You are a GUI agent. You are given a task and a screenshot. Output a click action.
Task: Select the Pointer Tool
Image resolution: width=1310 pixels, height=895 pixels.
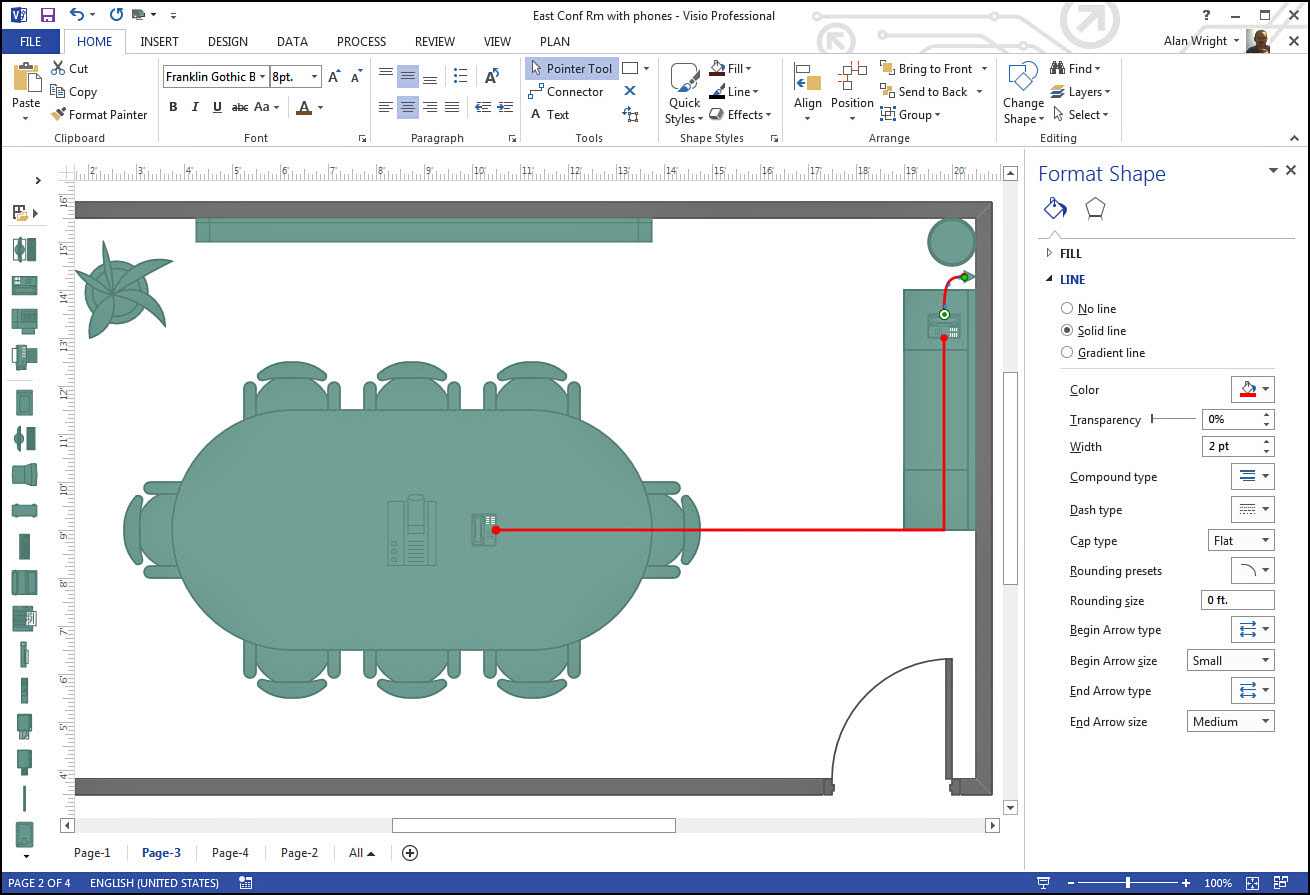(571, 68)
